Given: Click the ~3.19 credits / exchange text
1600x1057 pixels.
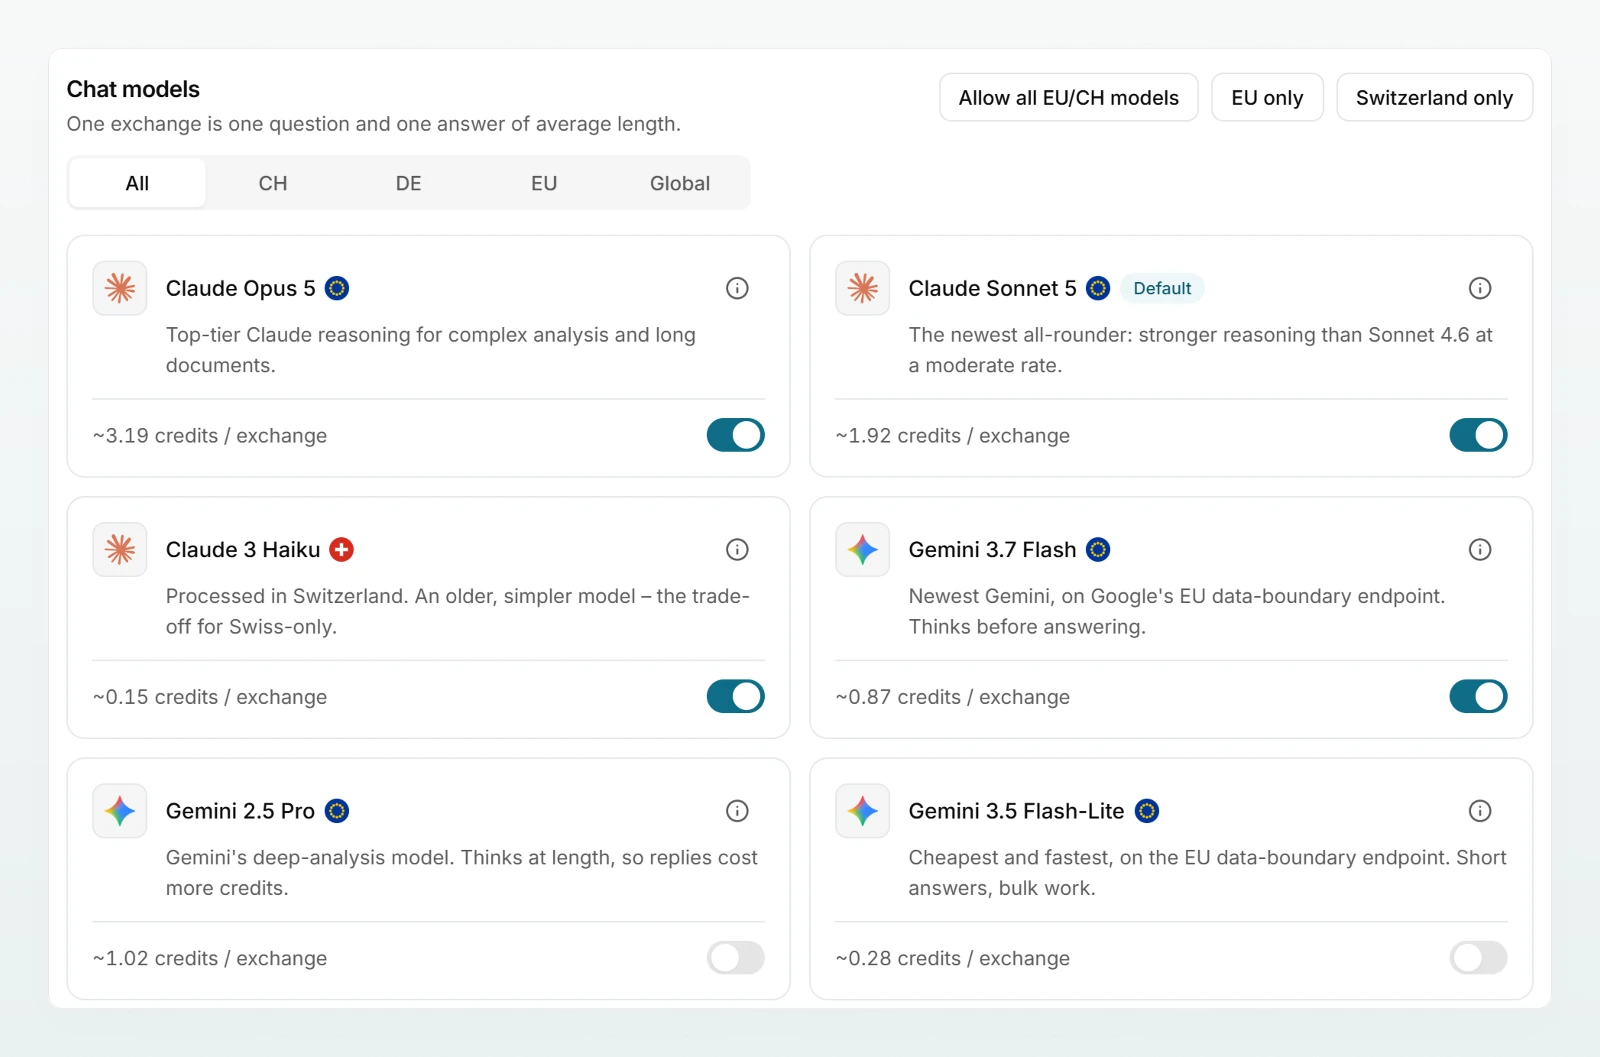Looking at the screenshot, I should pyautogui.click(x=210, y=435).
